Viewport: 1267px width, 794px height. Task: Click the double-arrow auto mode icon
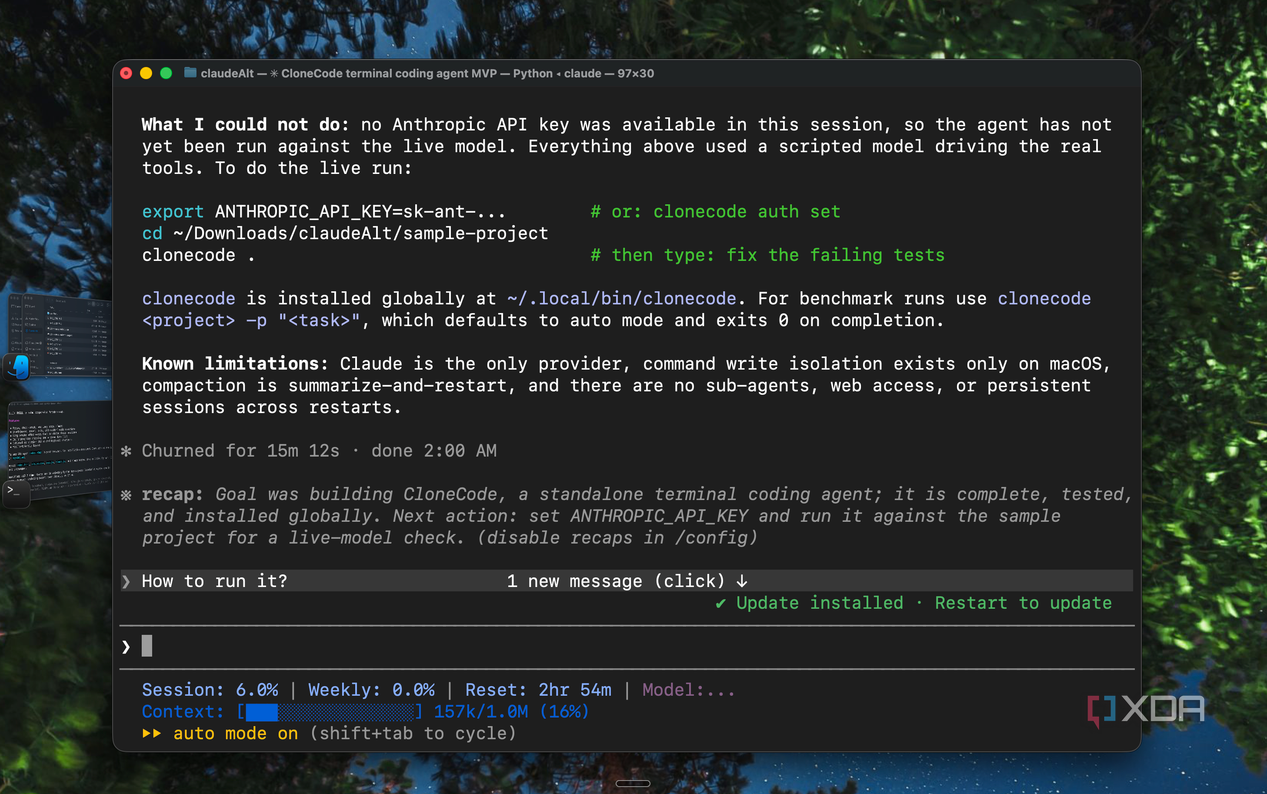[x=152, y=733]
